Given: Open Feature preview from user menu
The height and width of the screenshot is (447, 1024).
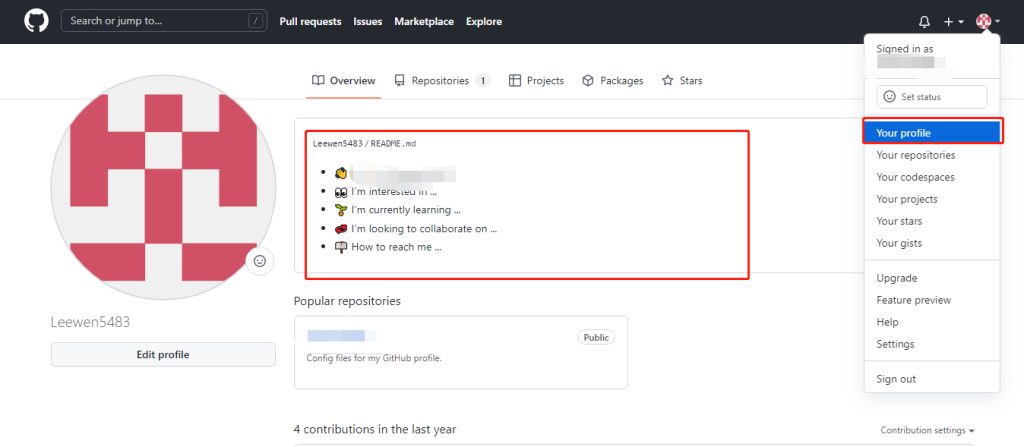Looking at the screenshot, I should point(932,300).
